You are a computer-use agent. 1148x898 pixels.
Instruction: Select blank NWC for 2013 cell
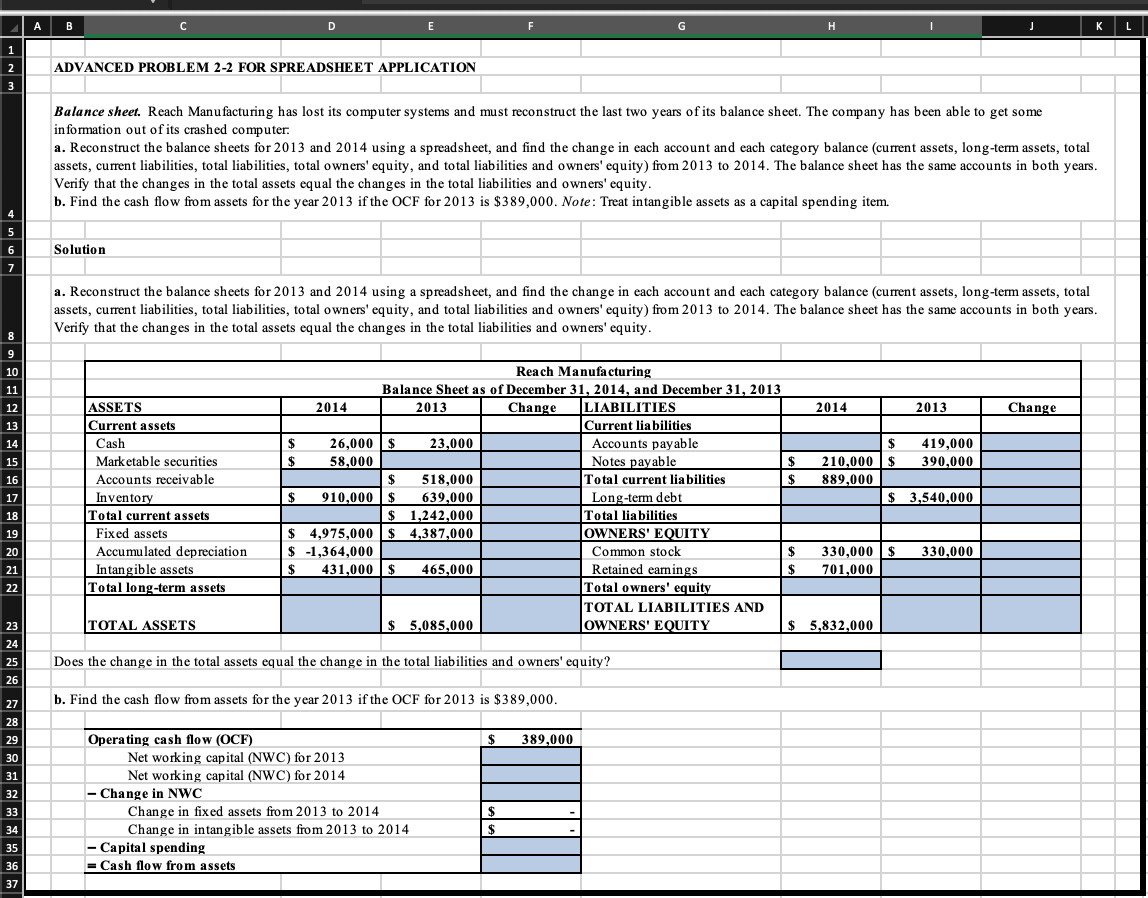(x=531, y=757)
